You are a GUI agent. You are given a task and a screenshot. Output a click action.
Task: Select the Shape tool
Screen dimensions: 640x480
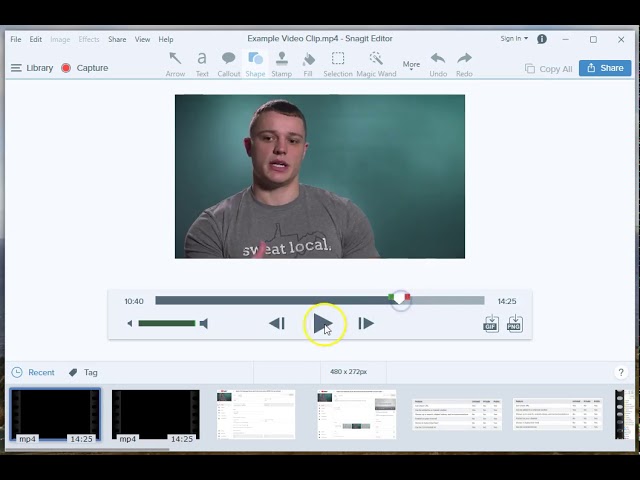pos(256,64)
